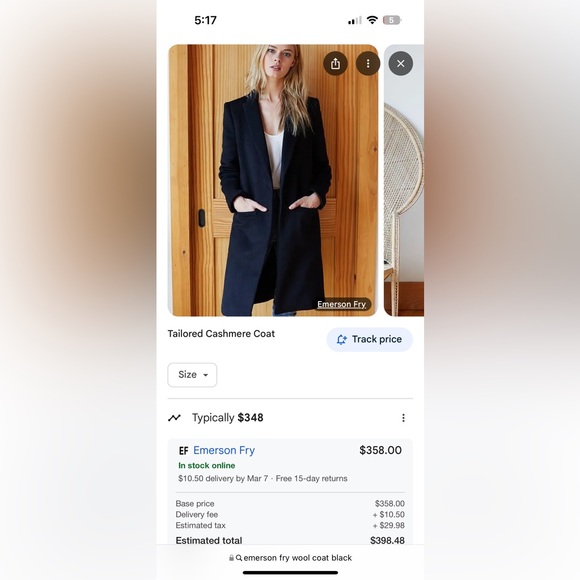
Task: Click the lock icon in address bar
Action: [x=231, y=558]
